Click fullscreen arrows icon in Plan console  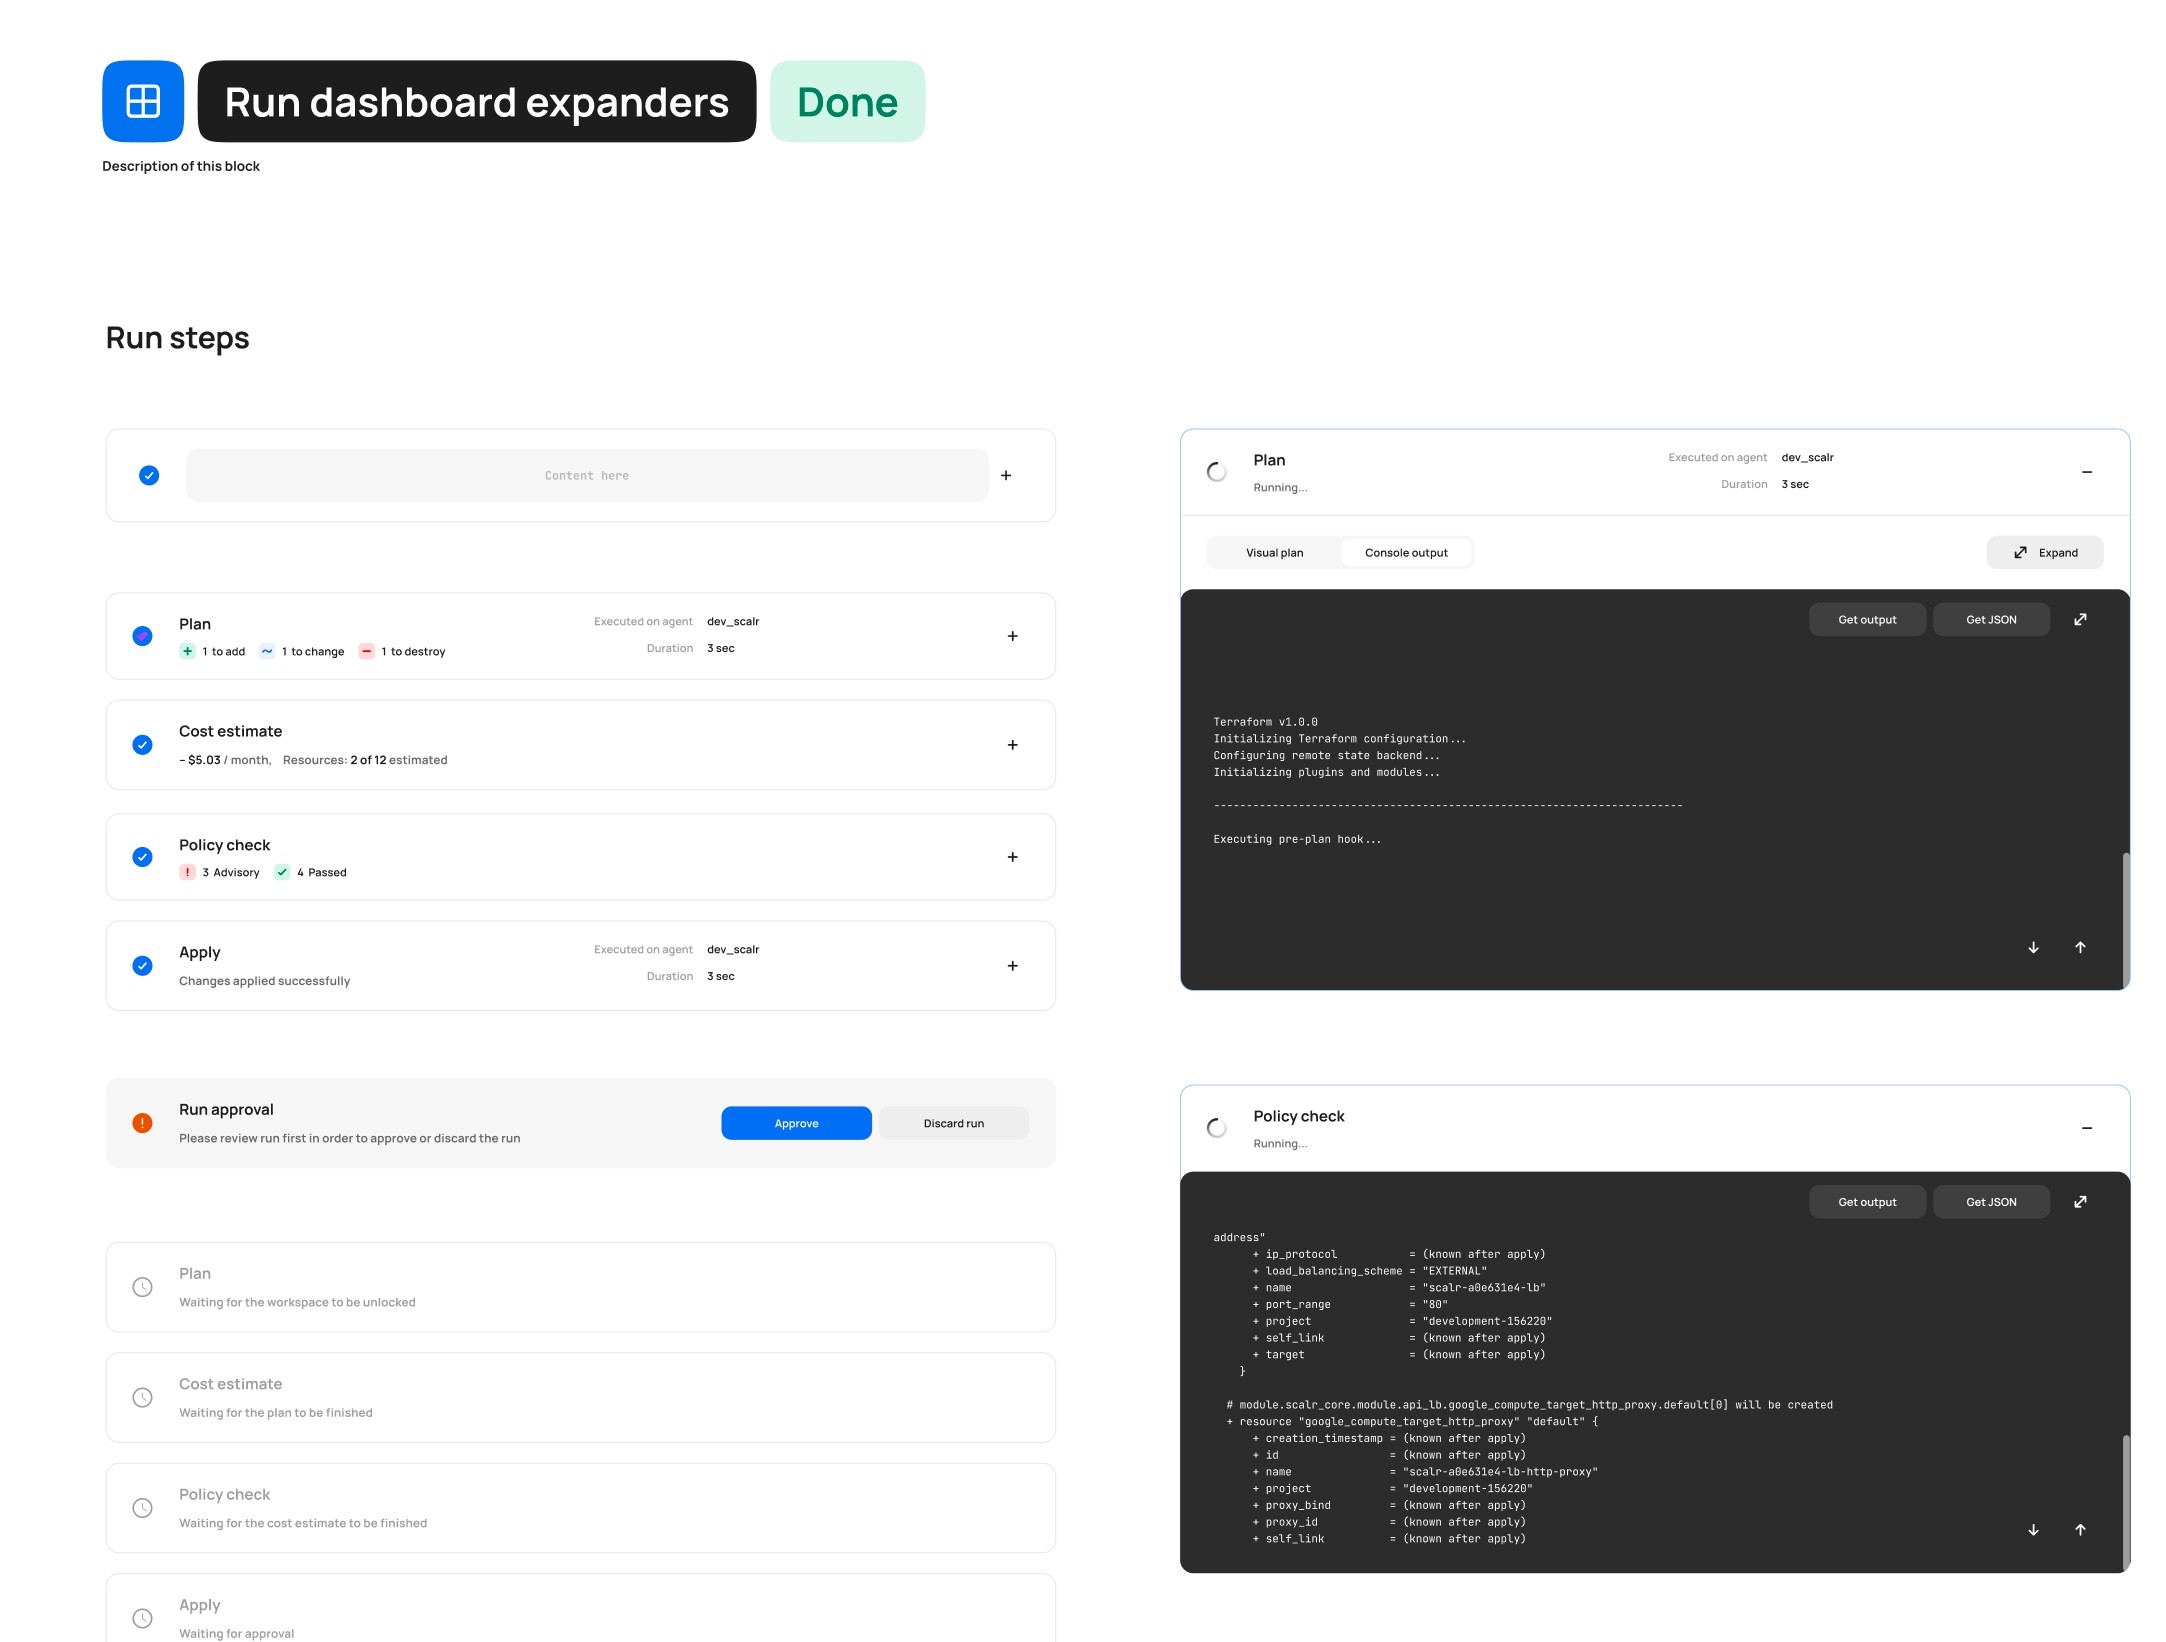click(2080, 619)
